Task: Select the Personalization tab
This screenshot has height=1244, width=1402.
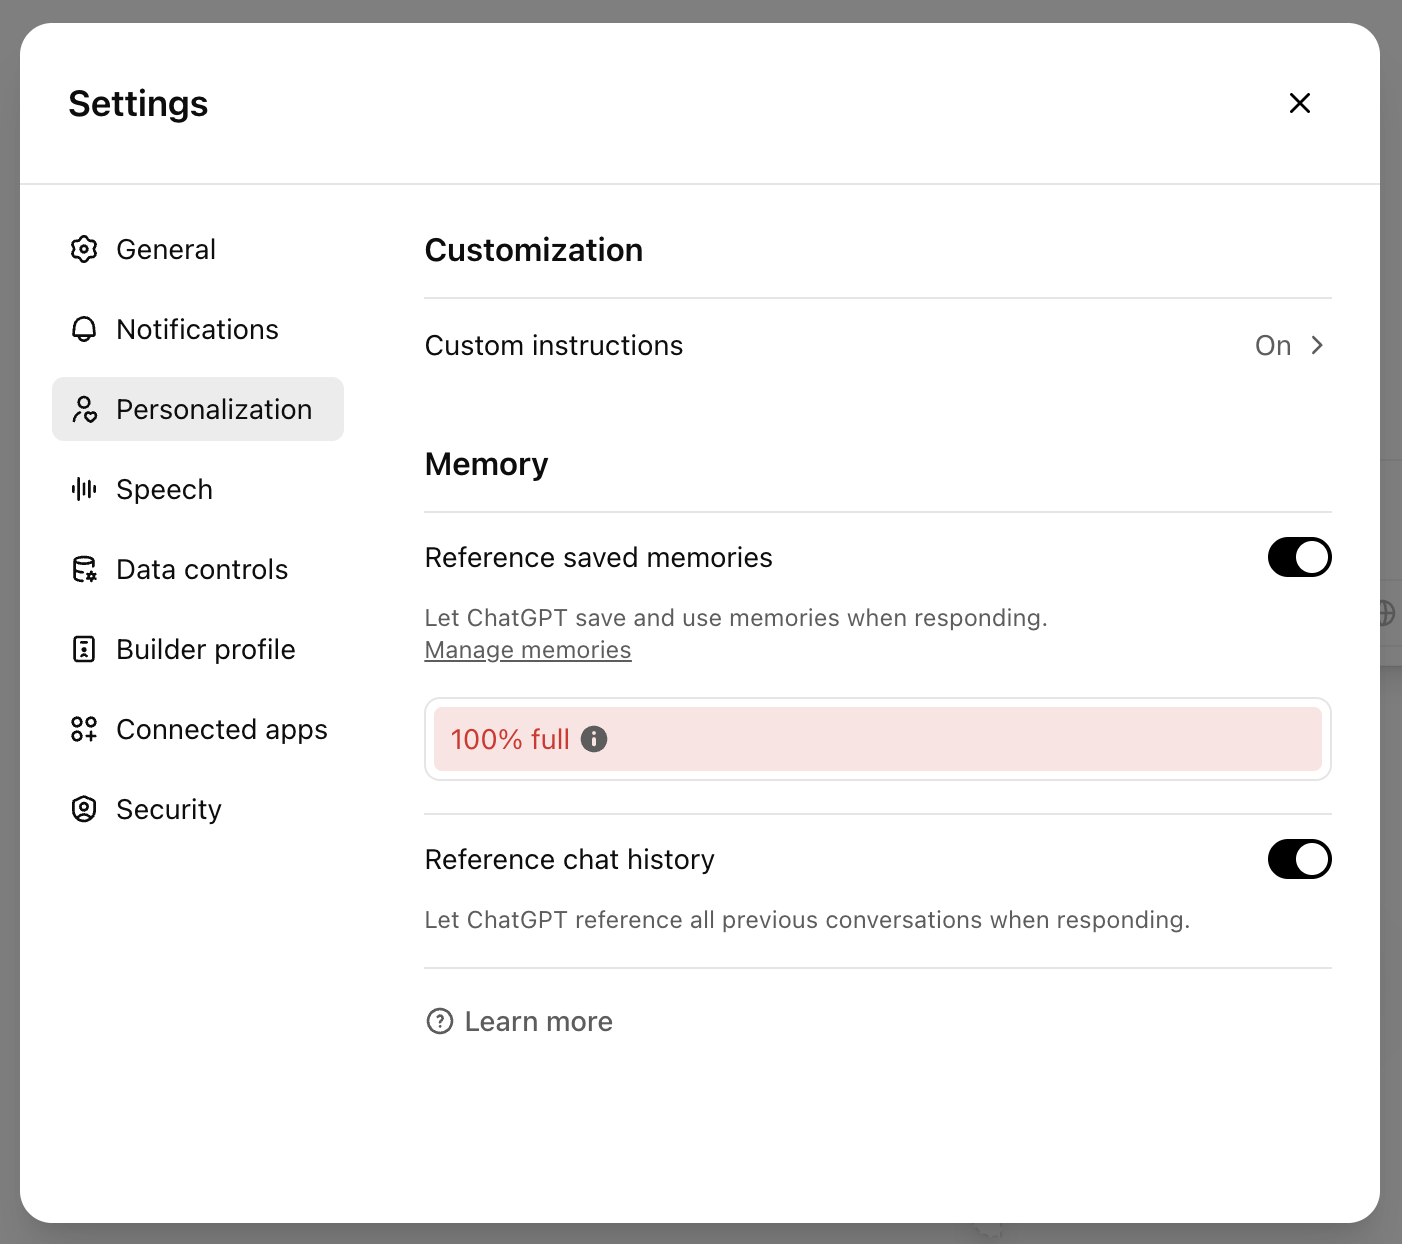Action: click(x=198, y=409)
